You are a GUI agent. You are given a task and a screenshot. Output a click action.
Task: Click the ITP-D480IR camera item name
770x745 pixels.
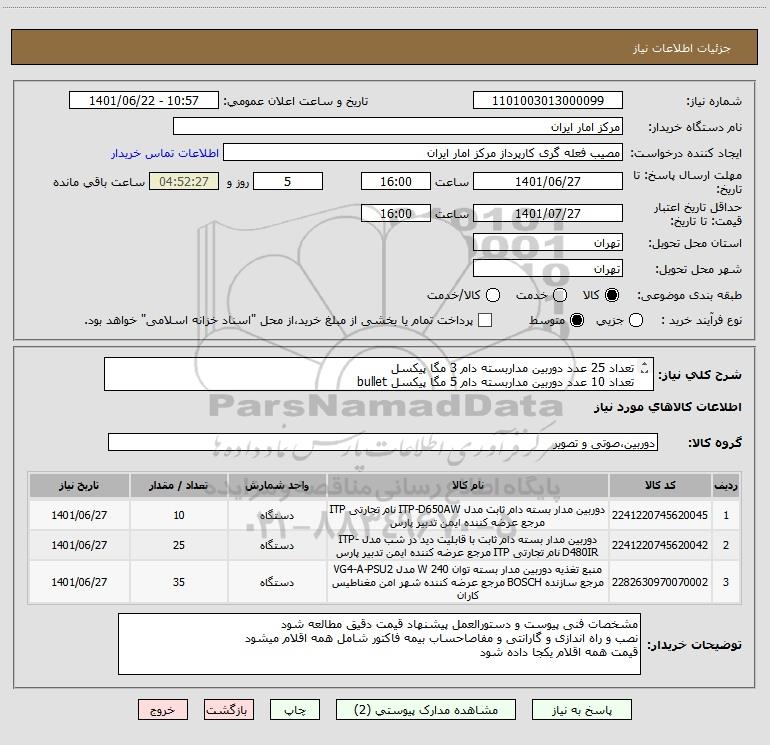point(468,546)
